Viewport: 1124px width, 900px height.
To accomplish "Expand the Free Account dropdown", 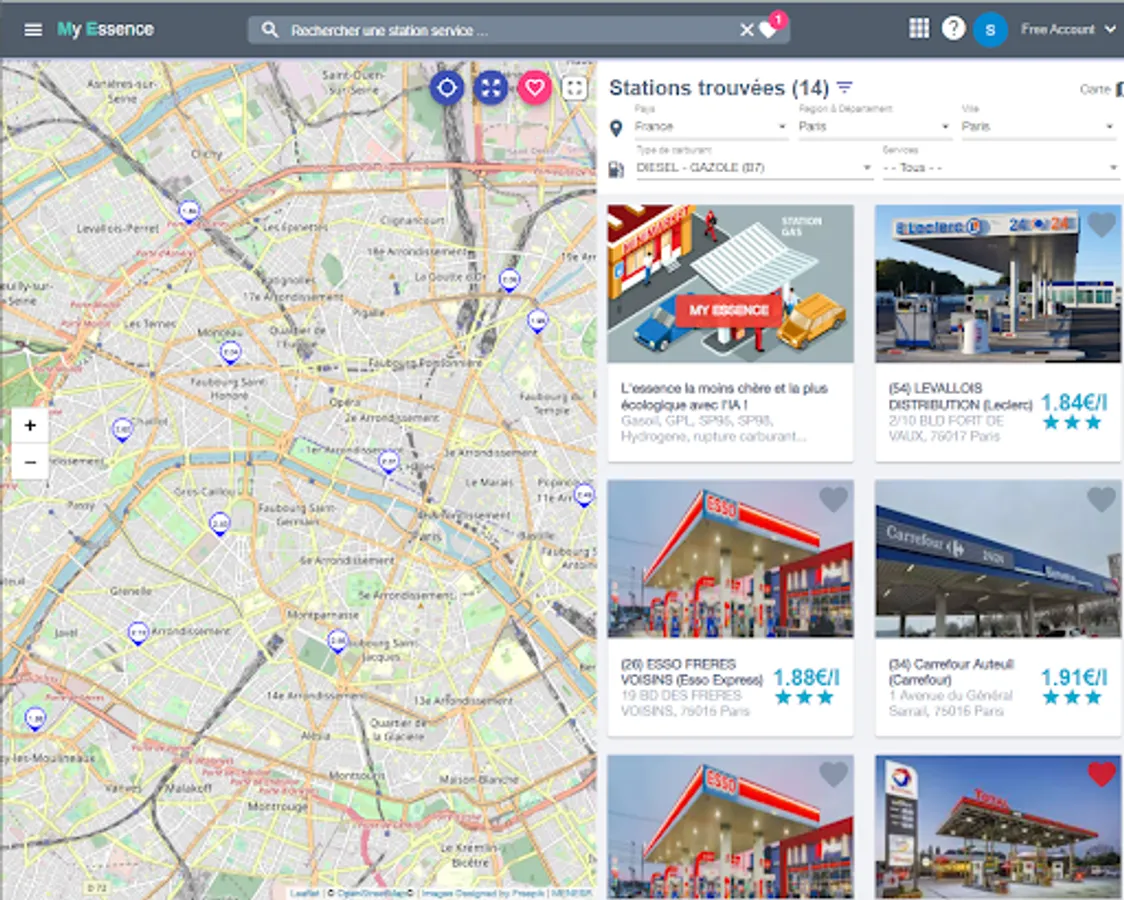I will (1068, 29).
